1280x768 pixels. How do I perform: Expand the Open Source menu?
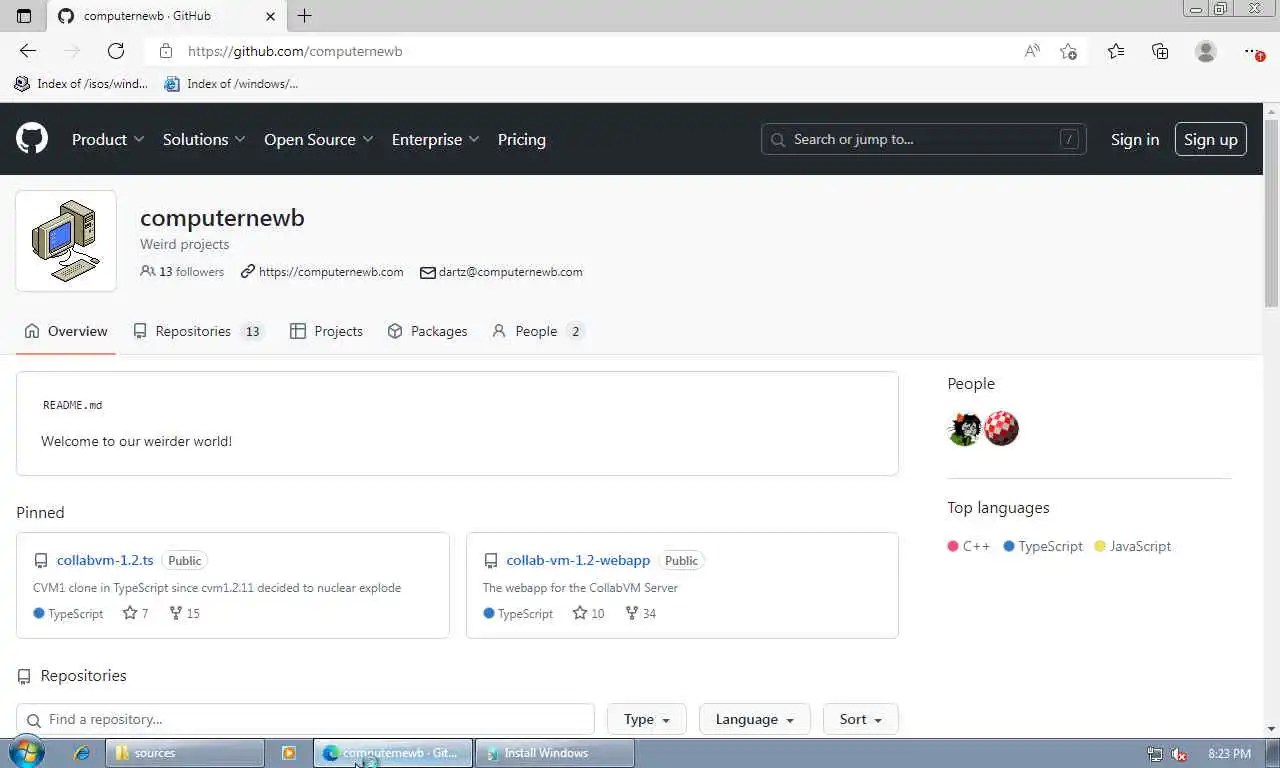(318, 139)
